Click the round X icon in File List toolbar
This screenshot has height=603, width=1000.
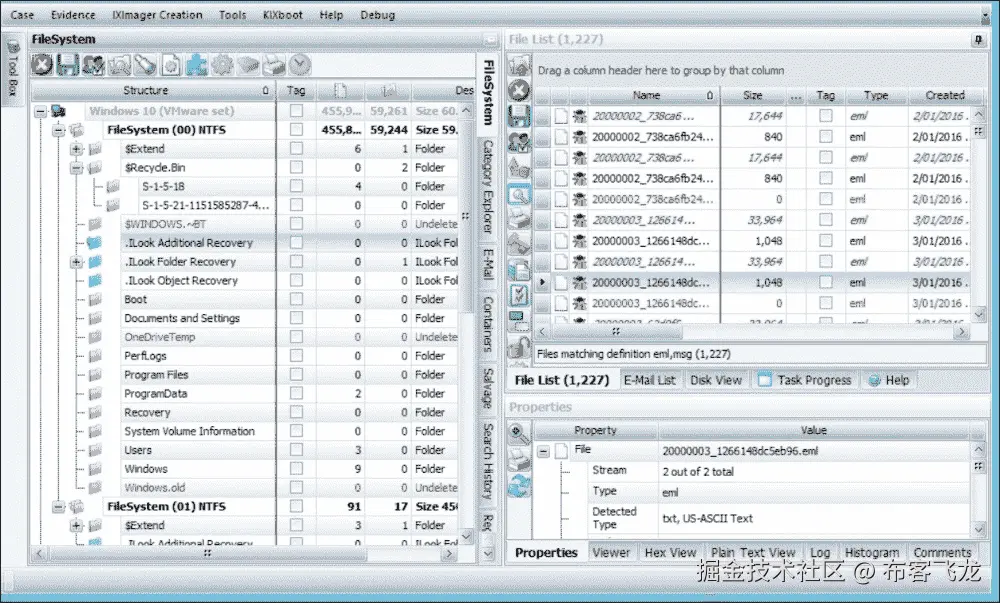click(519, 91)
